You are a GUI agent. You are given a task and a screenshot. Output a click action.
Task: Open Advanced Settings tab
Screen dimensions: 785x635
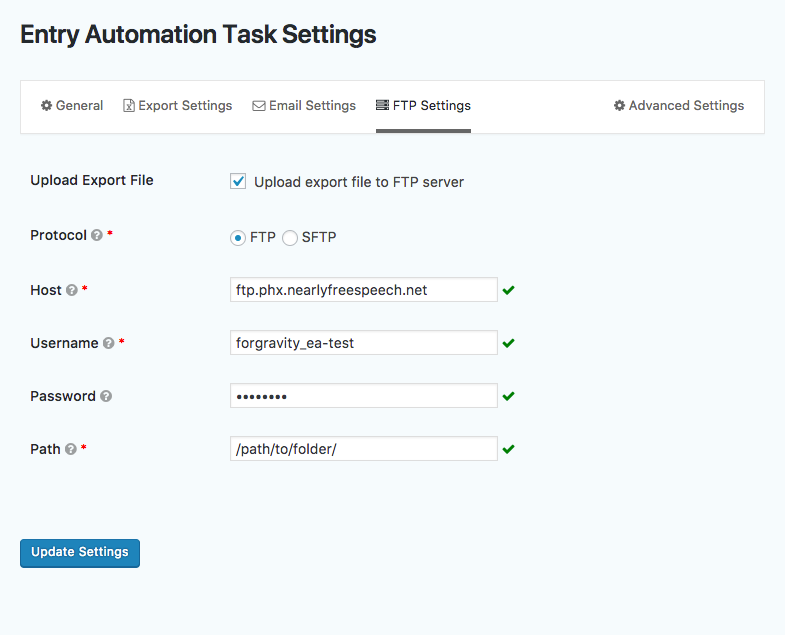[x=679, y=106]
